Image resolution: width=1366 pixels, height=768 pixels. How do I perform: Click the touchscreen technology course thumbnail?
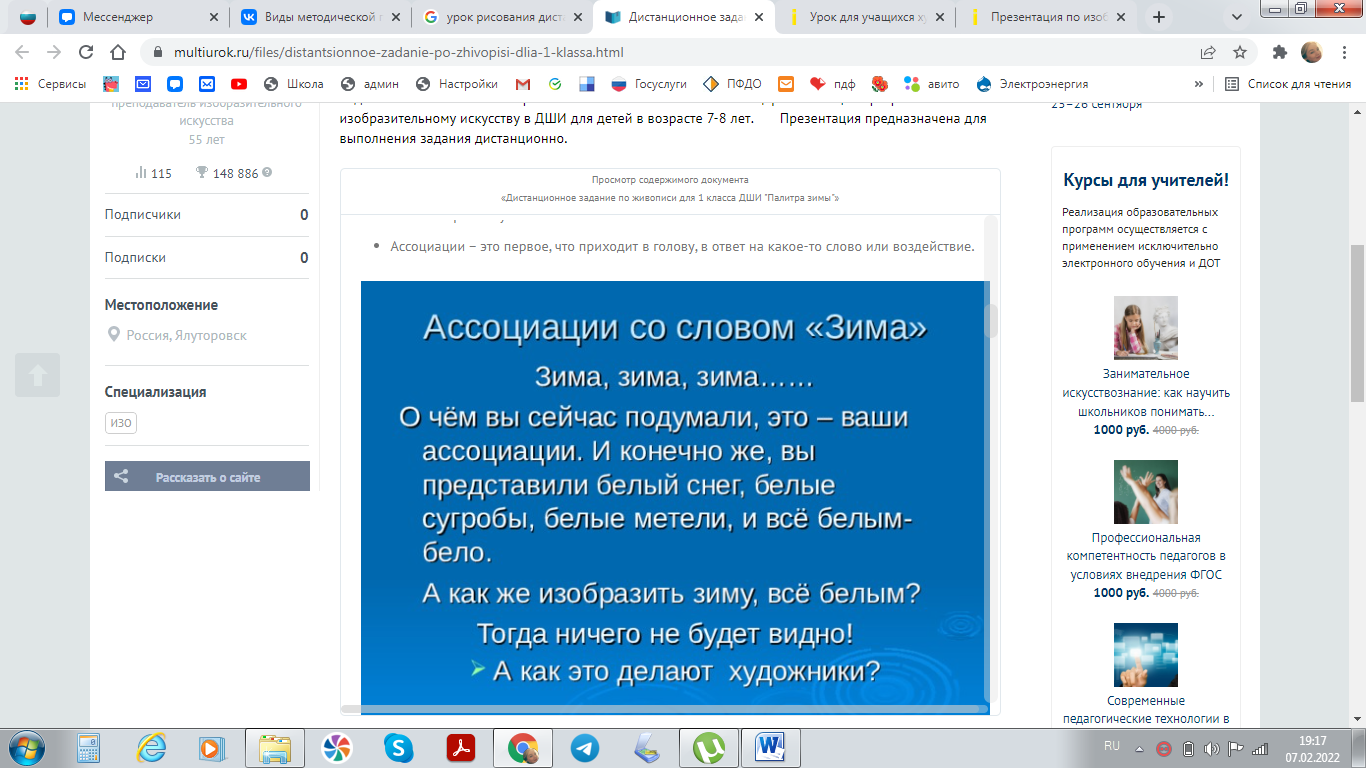point(1146,656)
